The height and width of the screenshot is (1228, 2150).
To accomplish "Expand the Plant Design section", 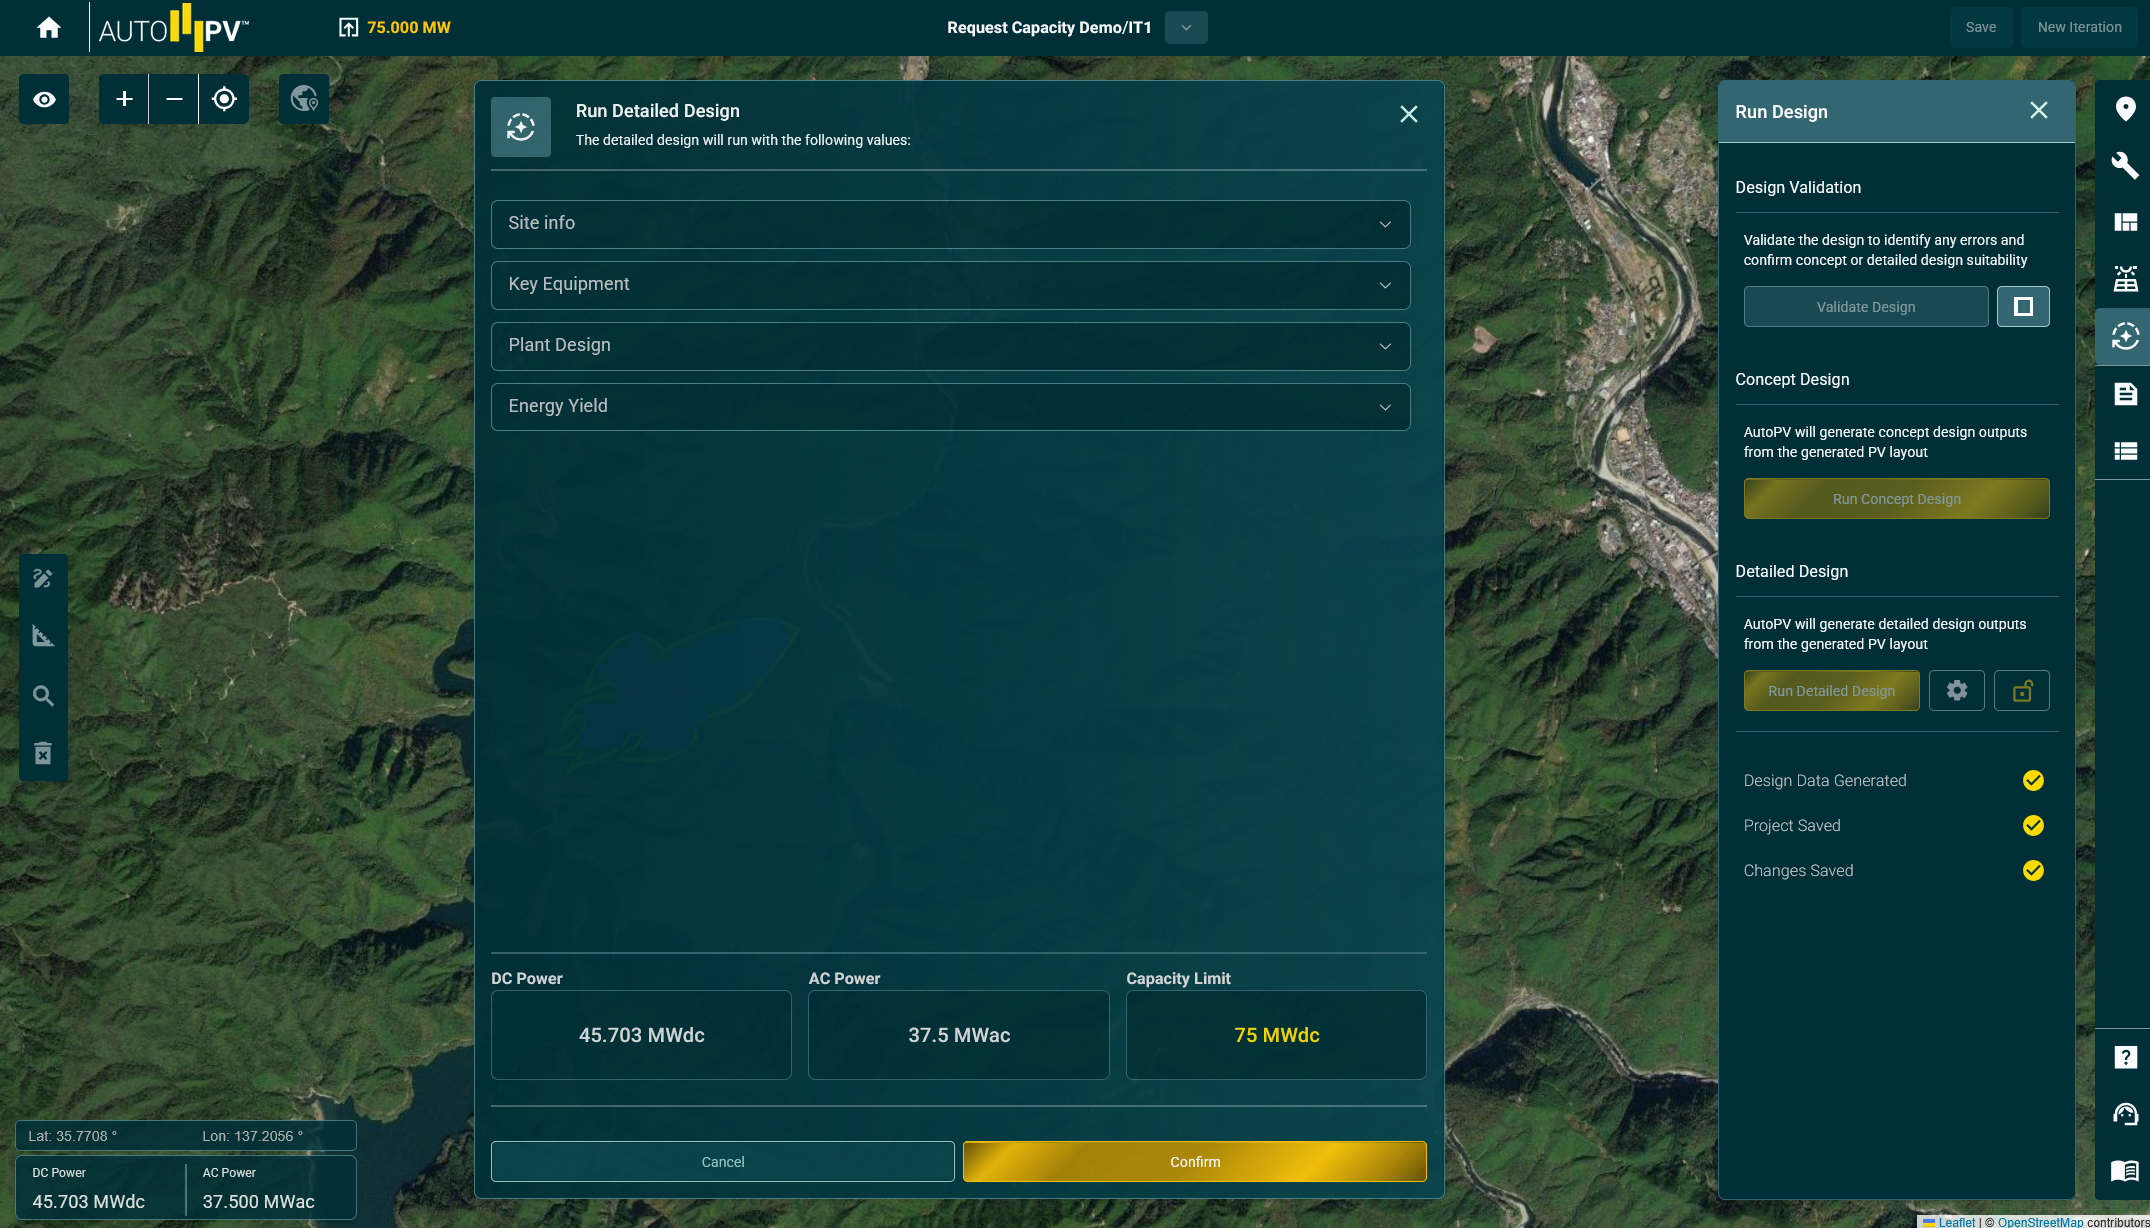I will [950, 346].
